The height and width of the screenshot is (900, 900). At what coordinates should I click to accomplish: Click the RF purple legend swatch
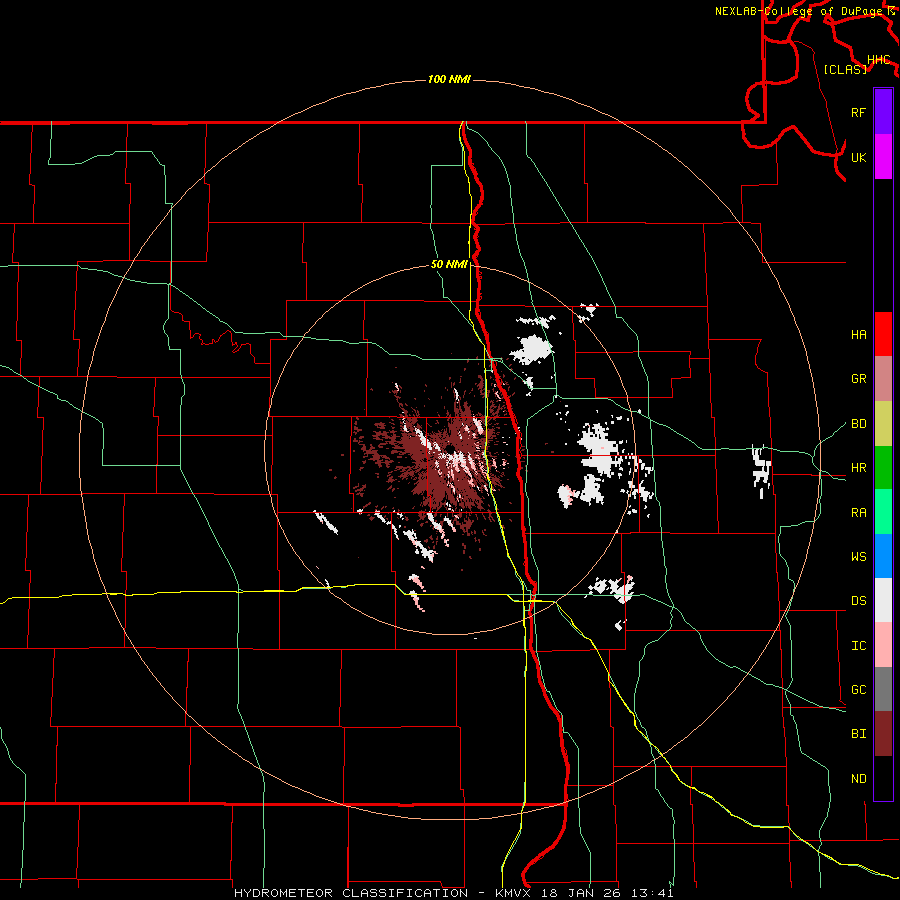pyautogui.click(x=883, y=112)
